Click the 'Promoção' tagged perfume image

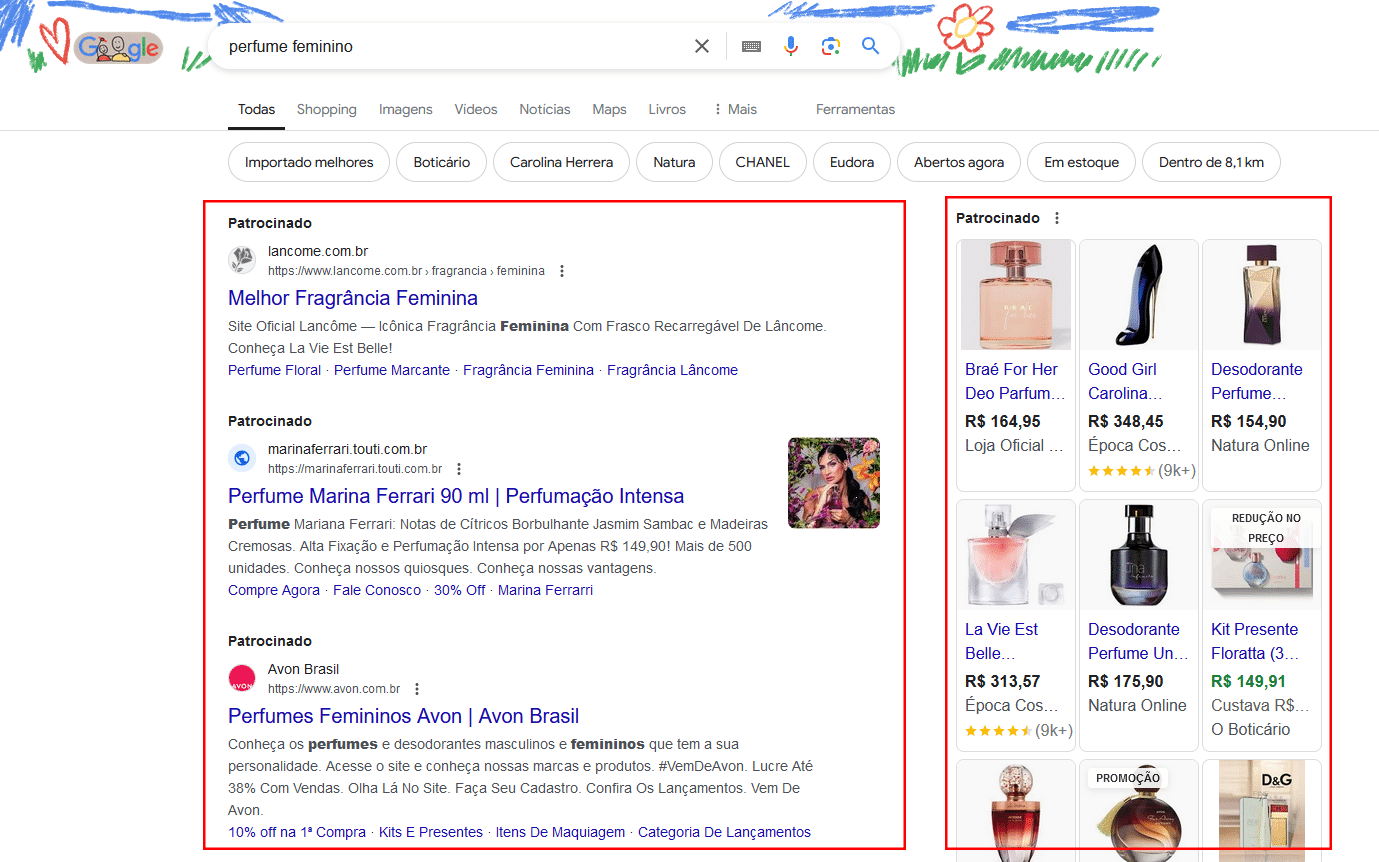[x=1138, y=812]
